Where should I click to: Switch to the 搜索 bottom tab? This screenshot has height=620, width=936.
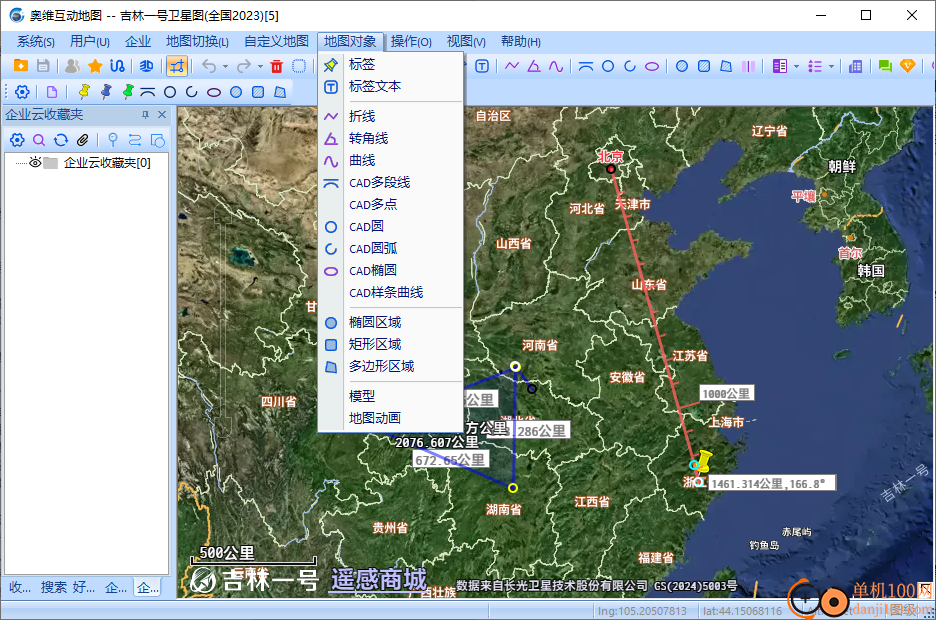54,587
